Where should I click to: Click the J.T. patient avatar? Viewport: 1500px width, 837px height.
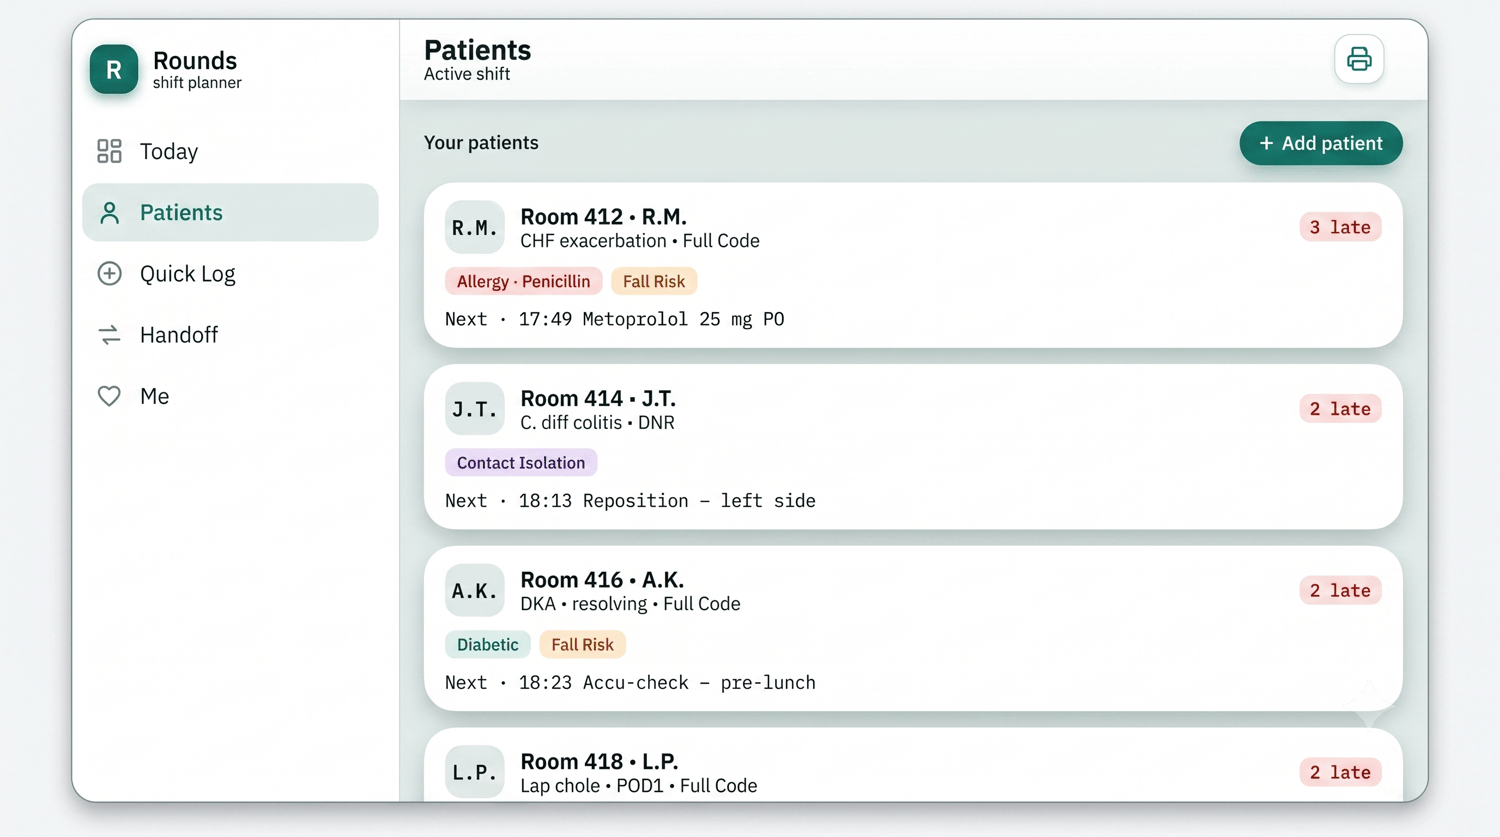(x=474, y=409)
